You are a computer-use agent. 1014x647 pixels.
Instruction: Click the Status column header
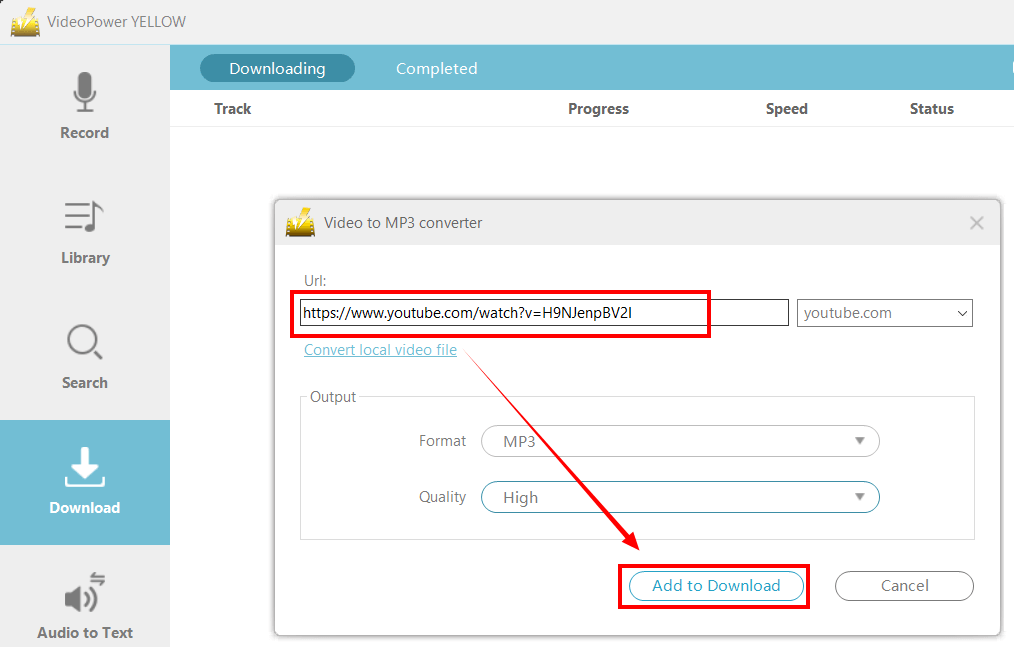point(932,109)
